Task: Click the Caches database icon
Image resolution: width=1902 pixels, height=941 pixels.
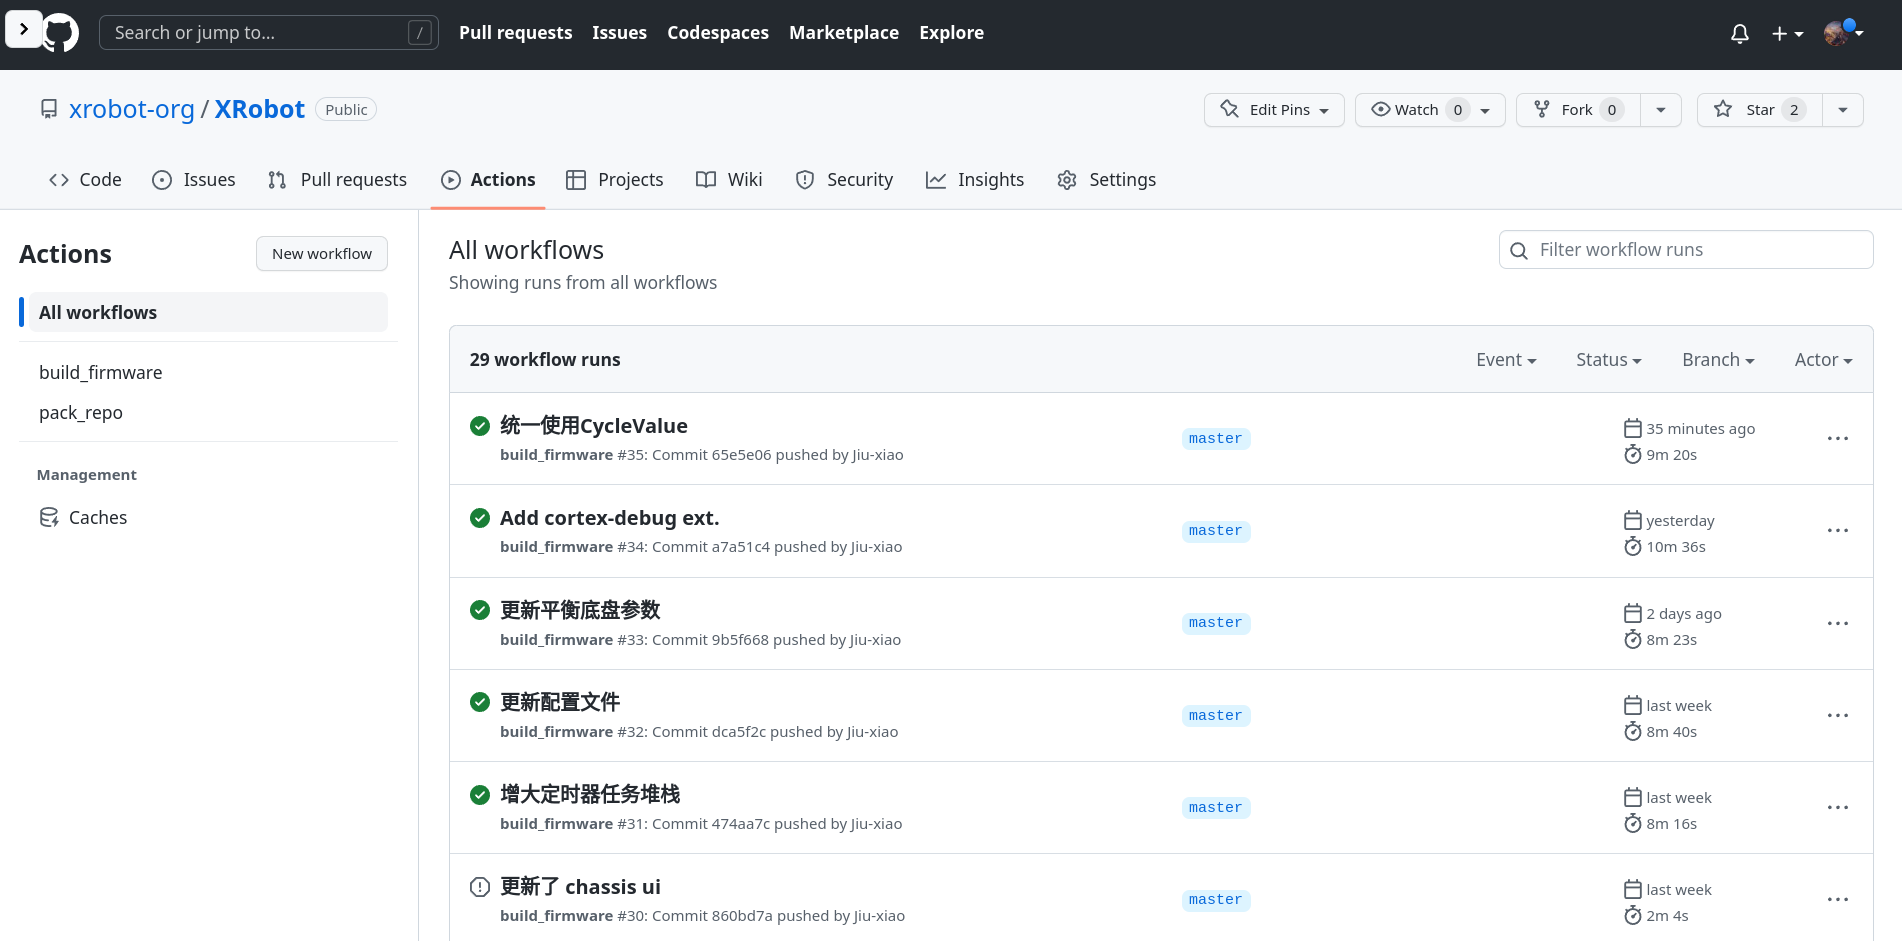Action: click(49, 517)
